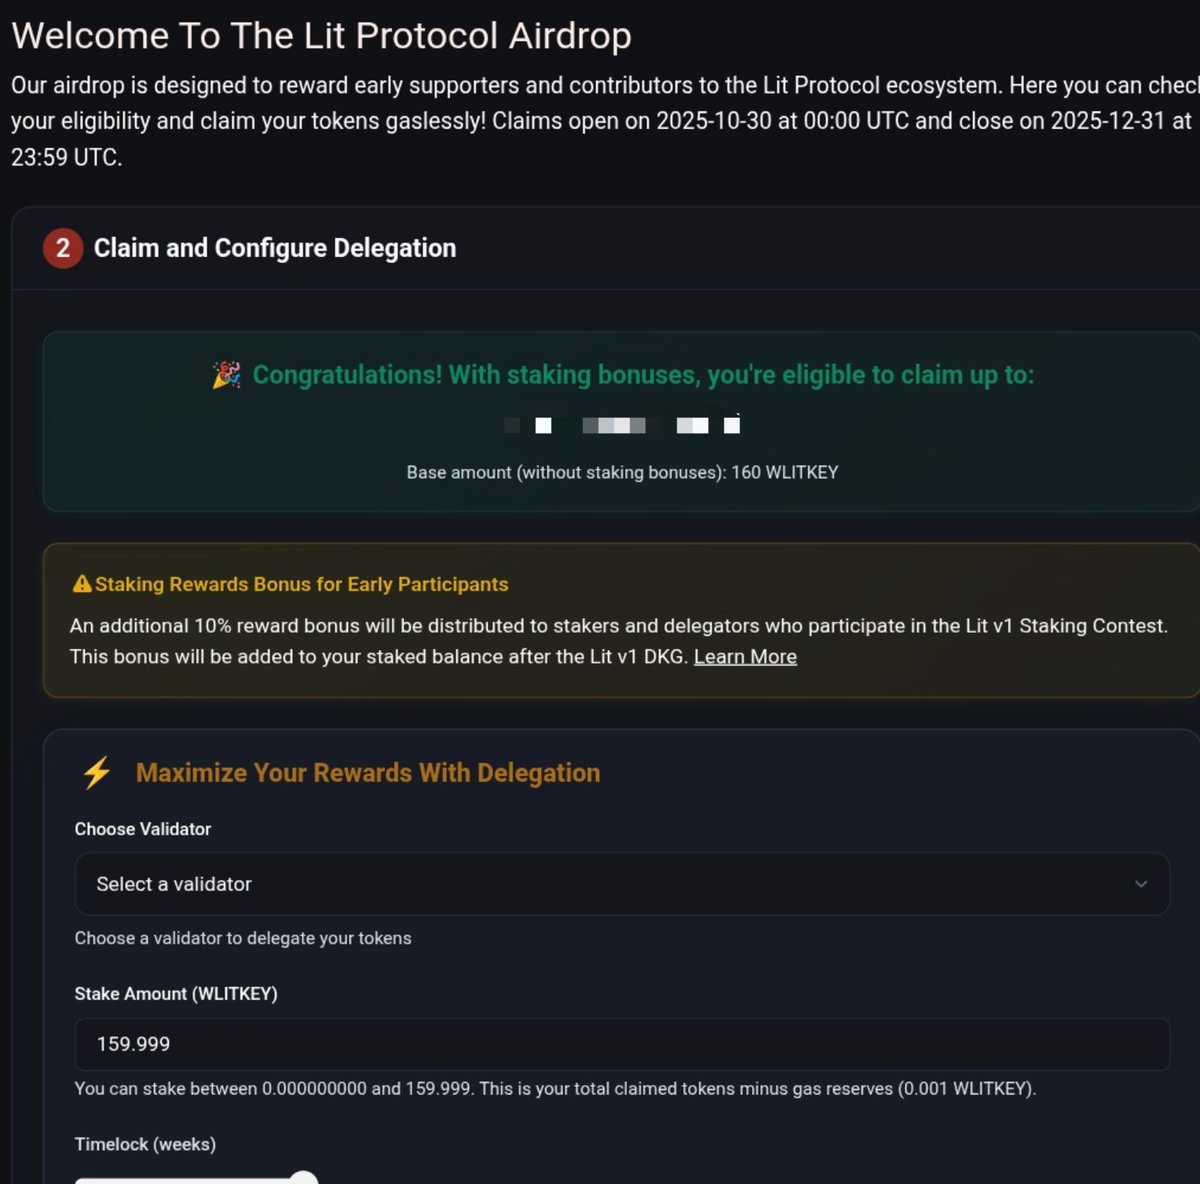Click the yellow warning triangle icon

click(x=82, y=584)
